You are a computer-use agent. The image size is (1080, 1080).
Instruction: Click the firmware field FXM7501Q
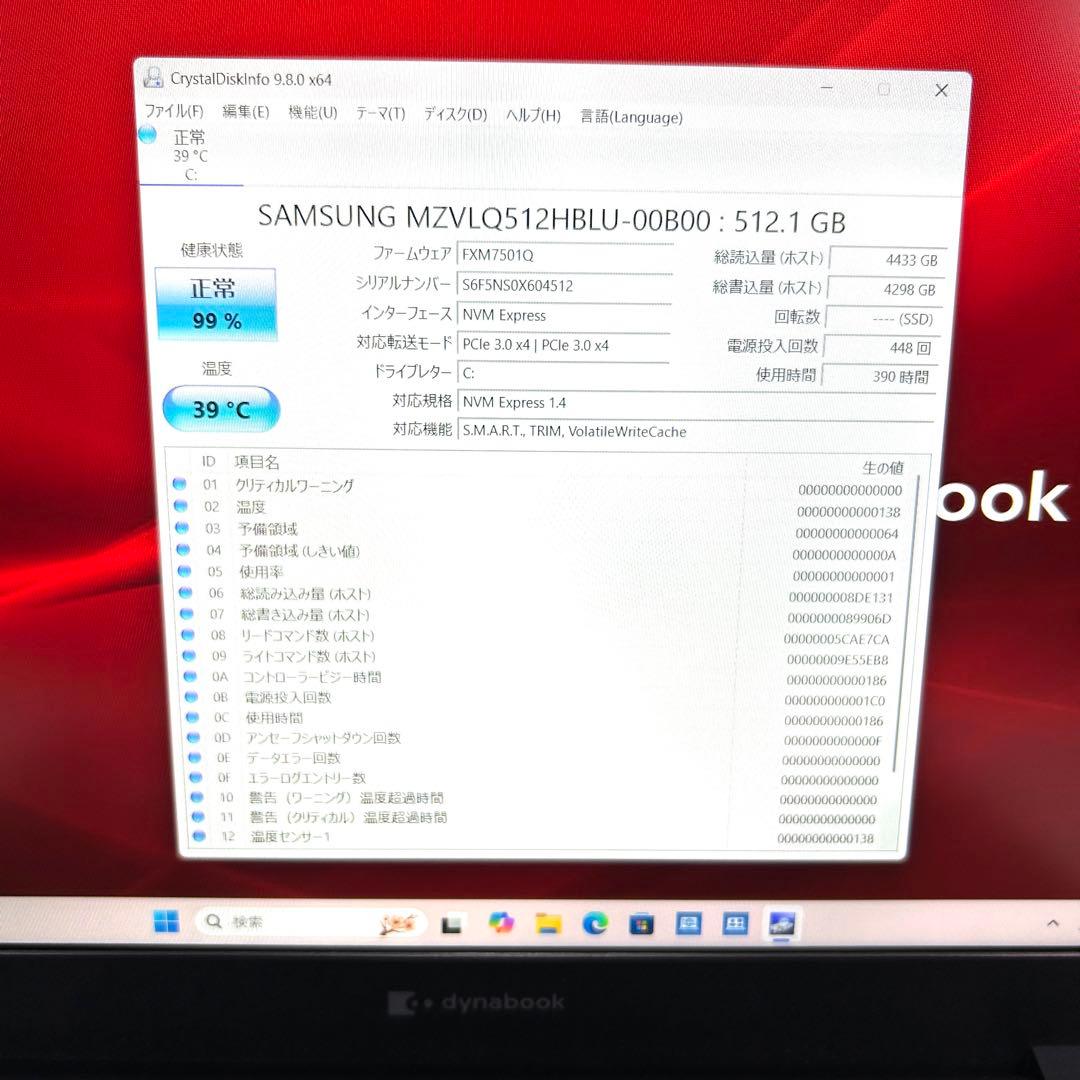(564, 255)
